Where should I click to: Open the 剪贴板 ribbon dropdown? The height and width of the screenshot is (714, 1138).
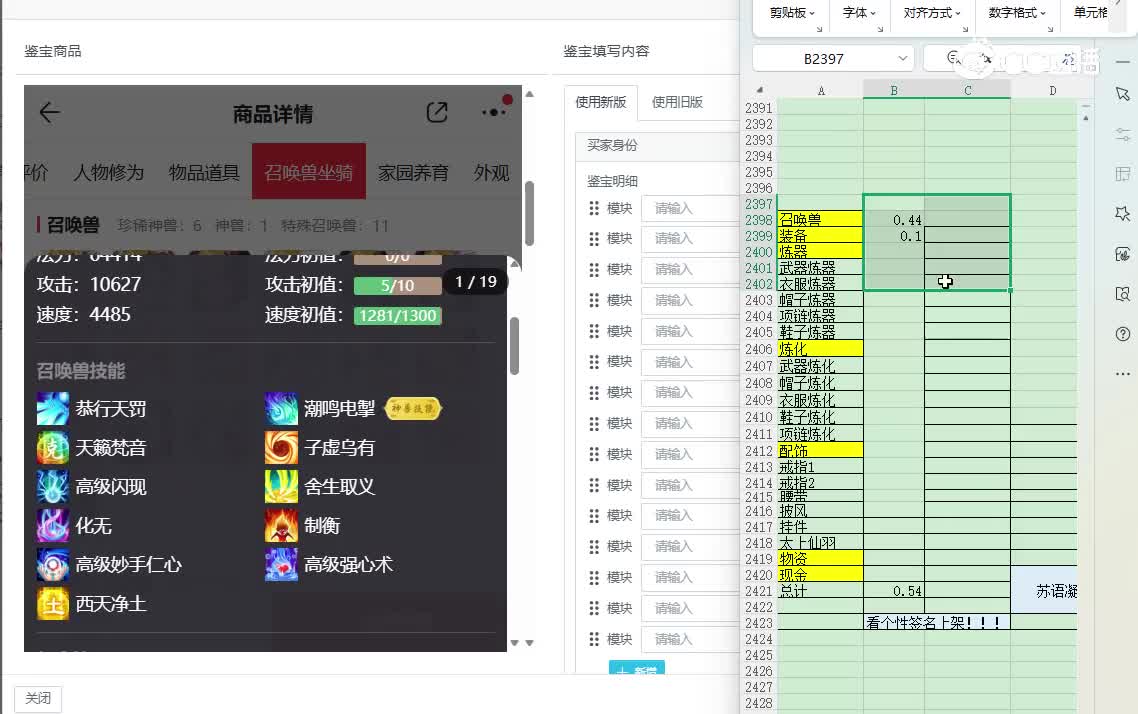click(x=792, y=13)
